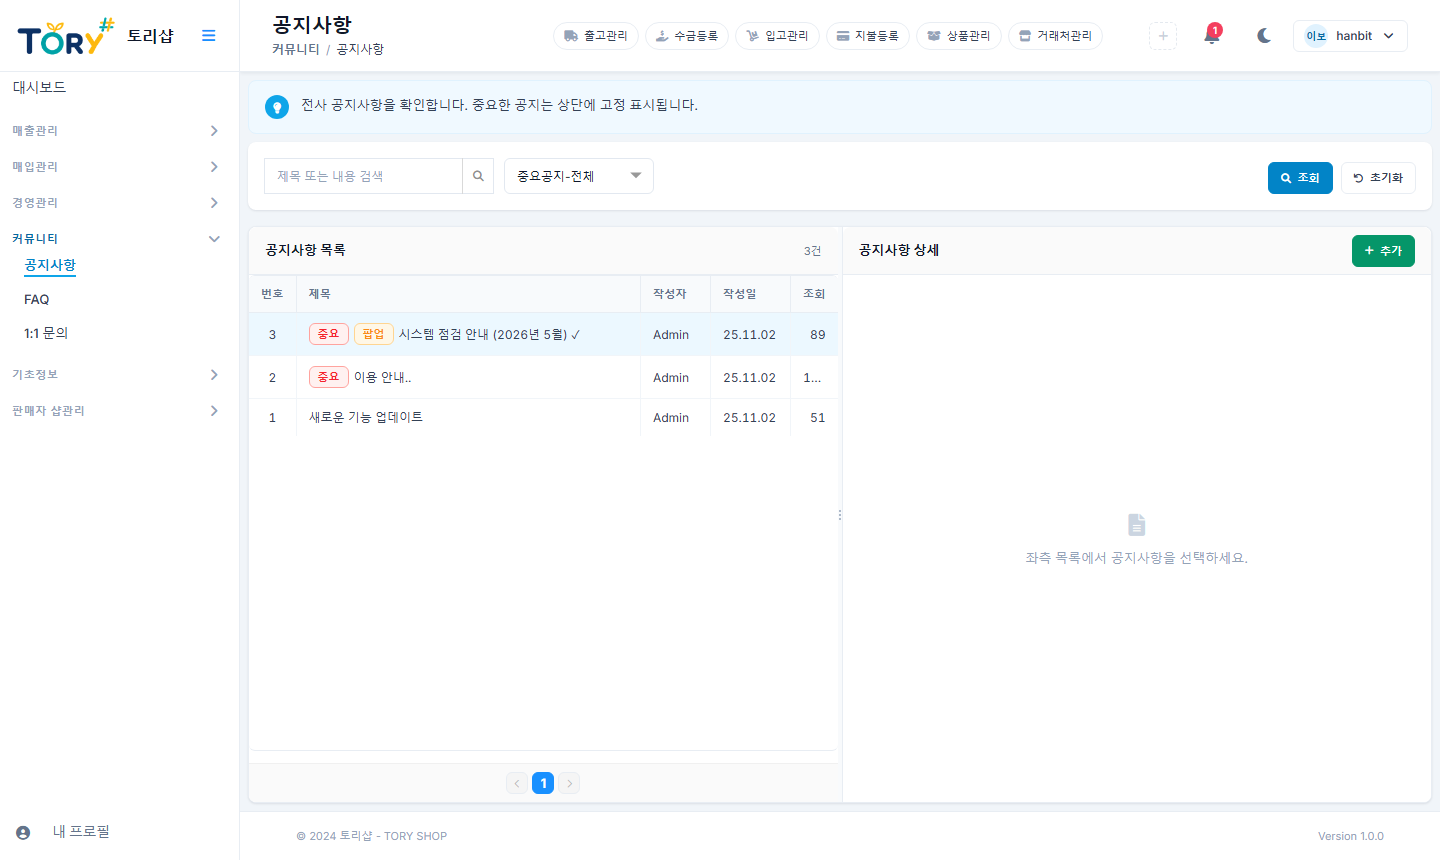This screenshot has width=1440, height=860.
Task: Open 거래처관리 shortcut
Action: click(1056, 36)
